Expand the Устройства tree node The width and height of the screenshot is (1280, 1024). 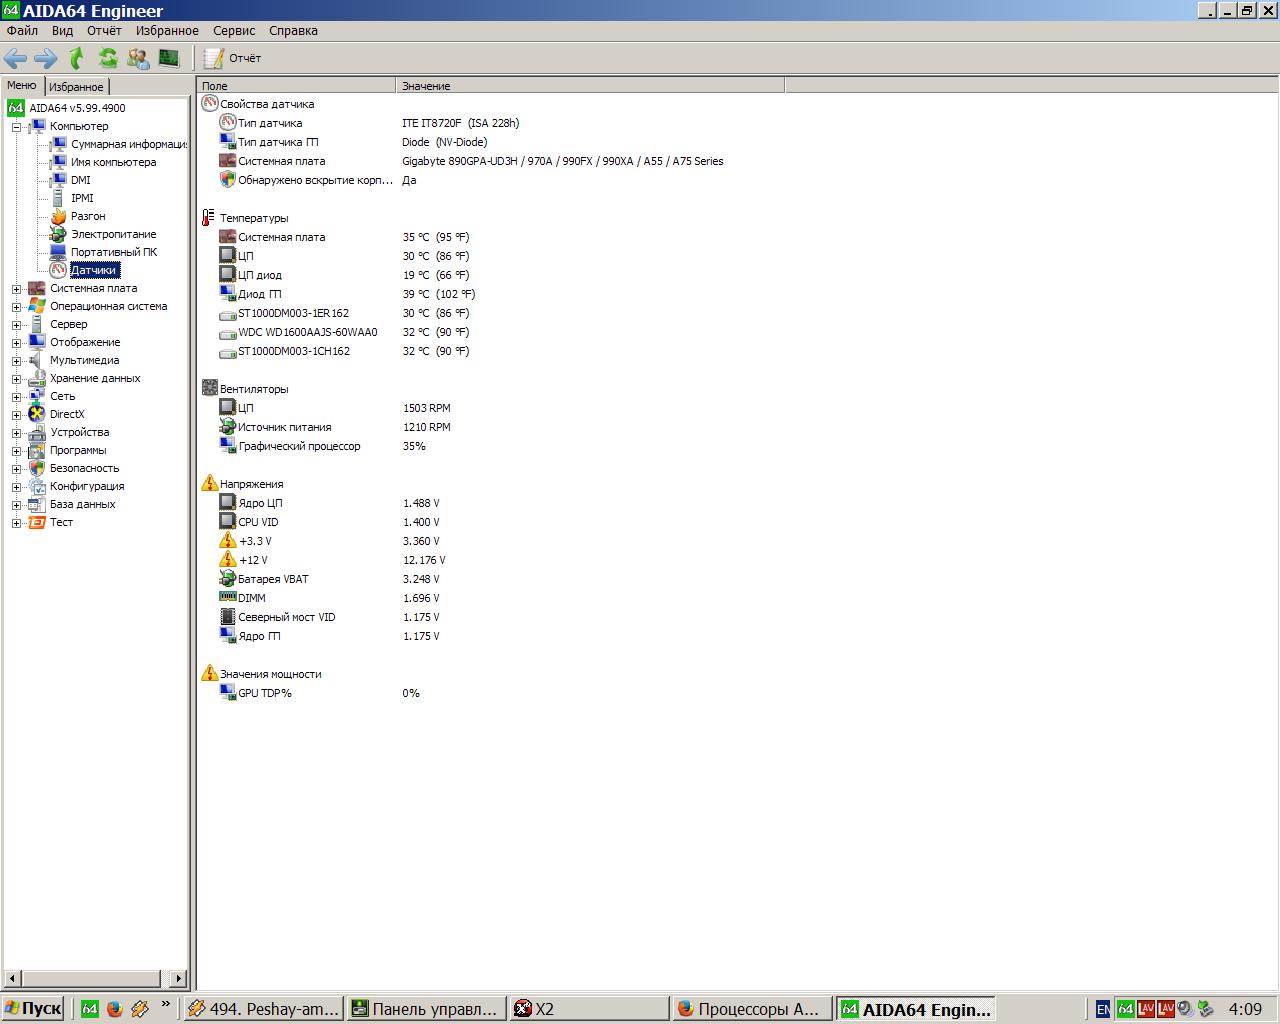click(16, 433)
